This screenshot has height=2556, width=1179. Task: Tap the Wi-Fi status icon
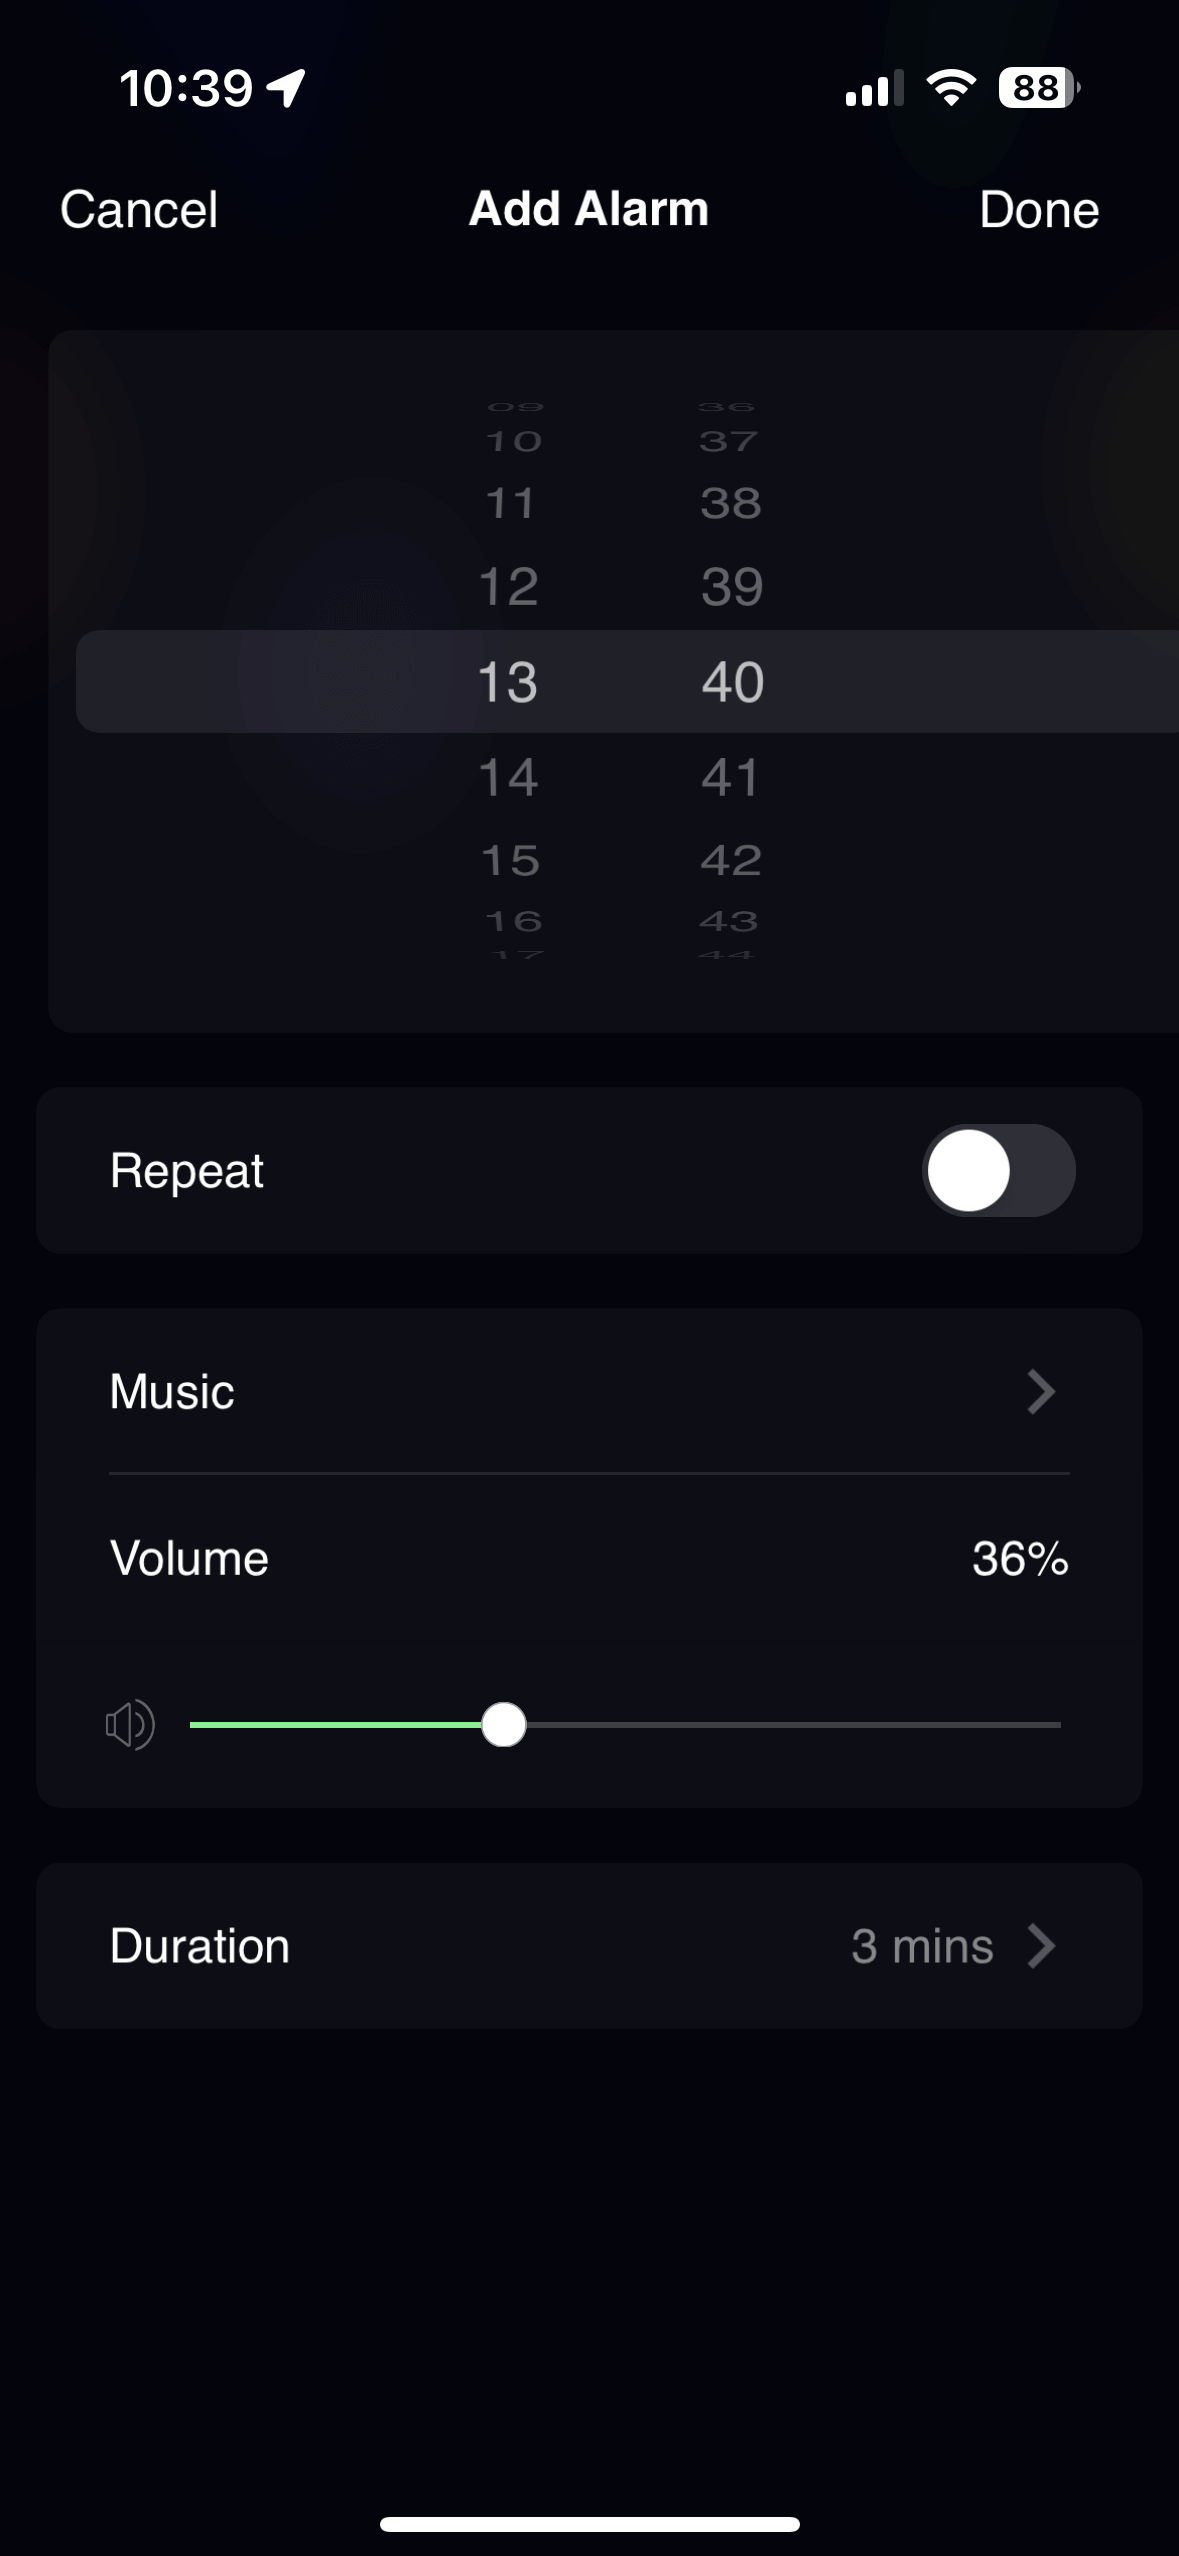tap(952, 88)
